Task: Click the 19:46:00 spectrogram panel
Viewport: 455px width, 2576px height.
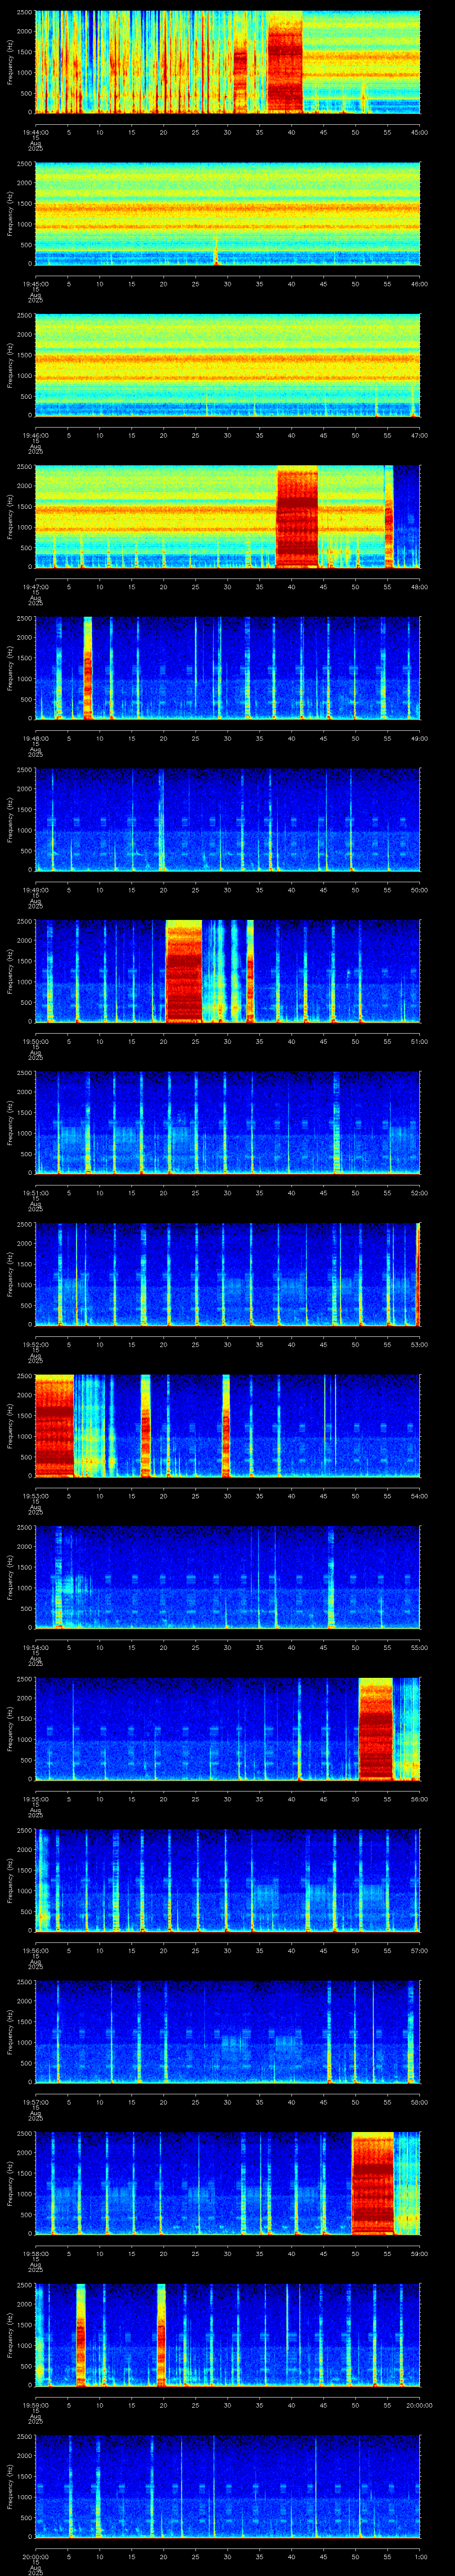Action: (x=228, y=365)
